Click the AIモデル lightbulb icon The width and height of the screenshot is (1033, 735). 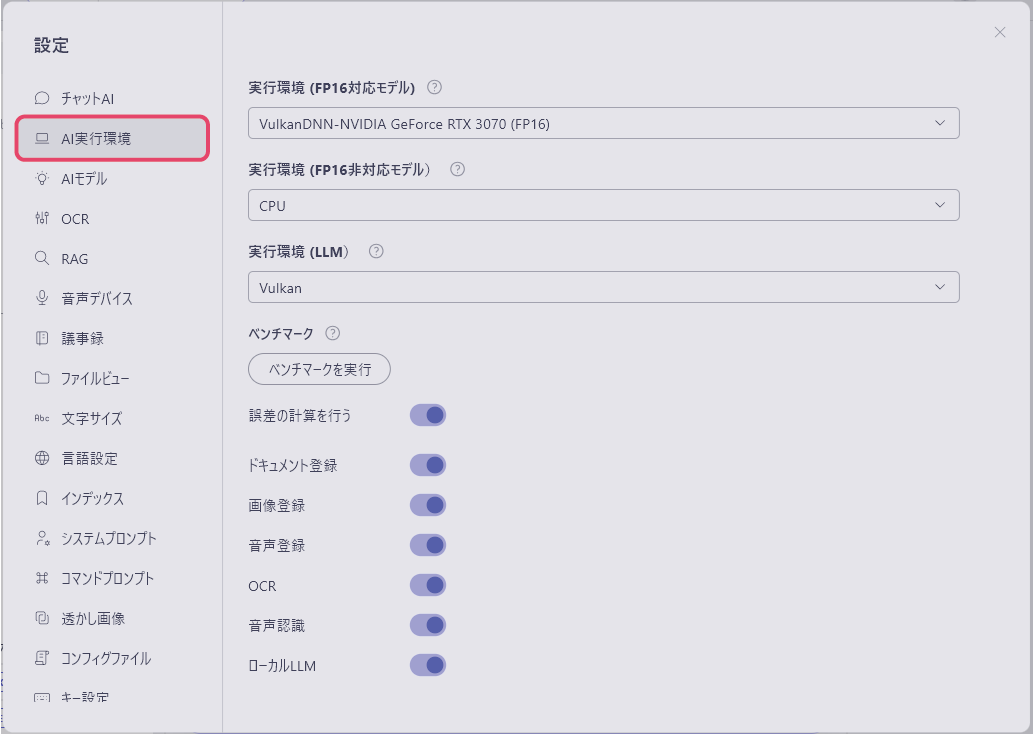[41, 178]
